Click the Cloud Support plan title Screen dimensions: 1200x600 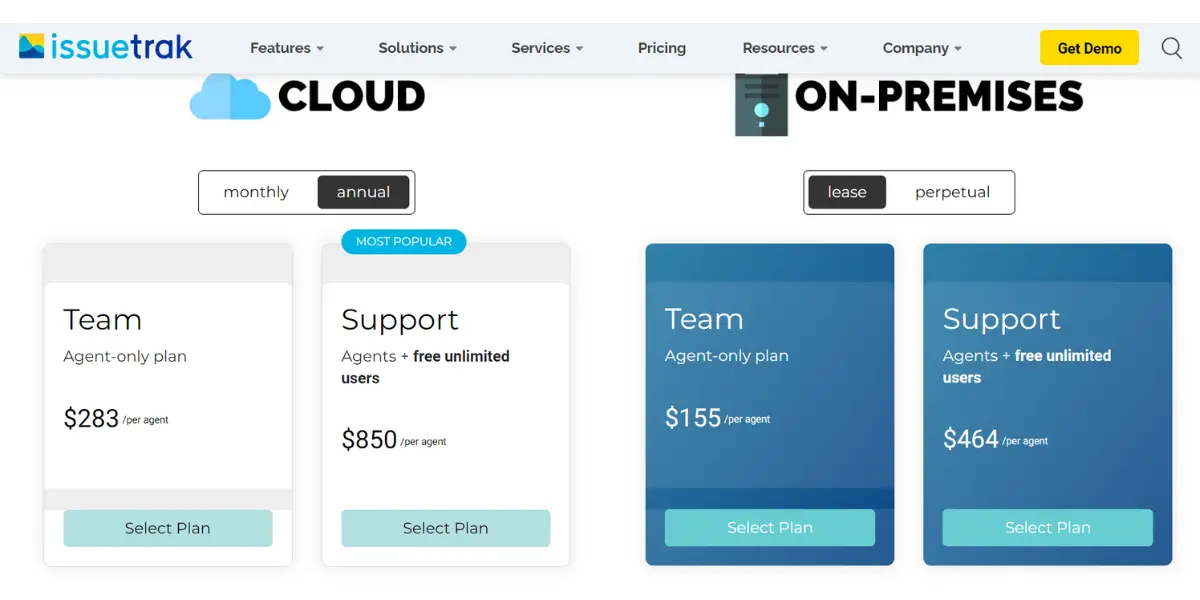[400, 320]
